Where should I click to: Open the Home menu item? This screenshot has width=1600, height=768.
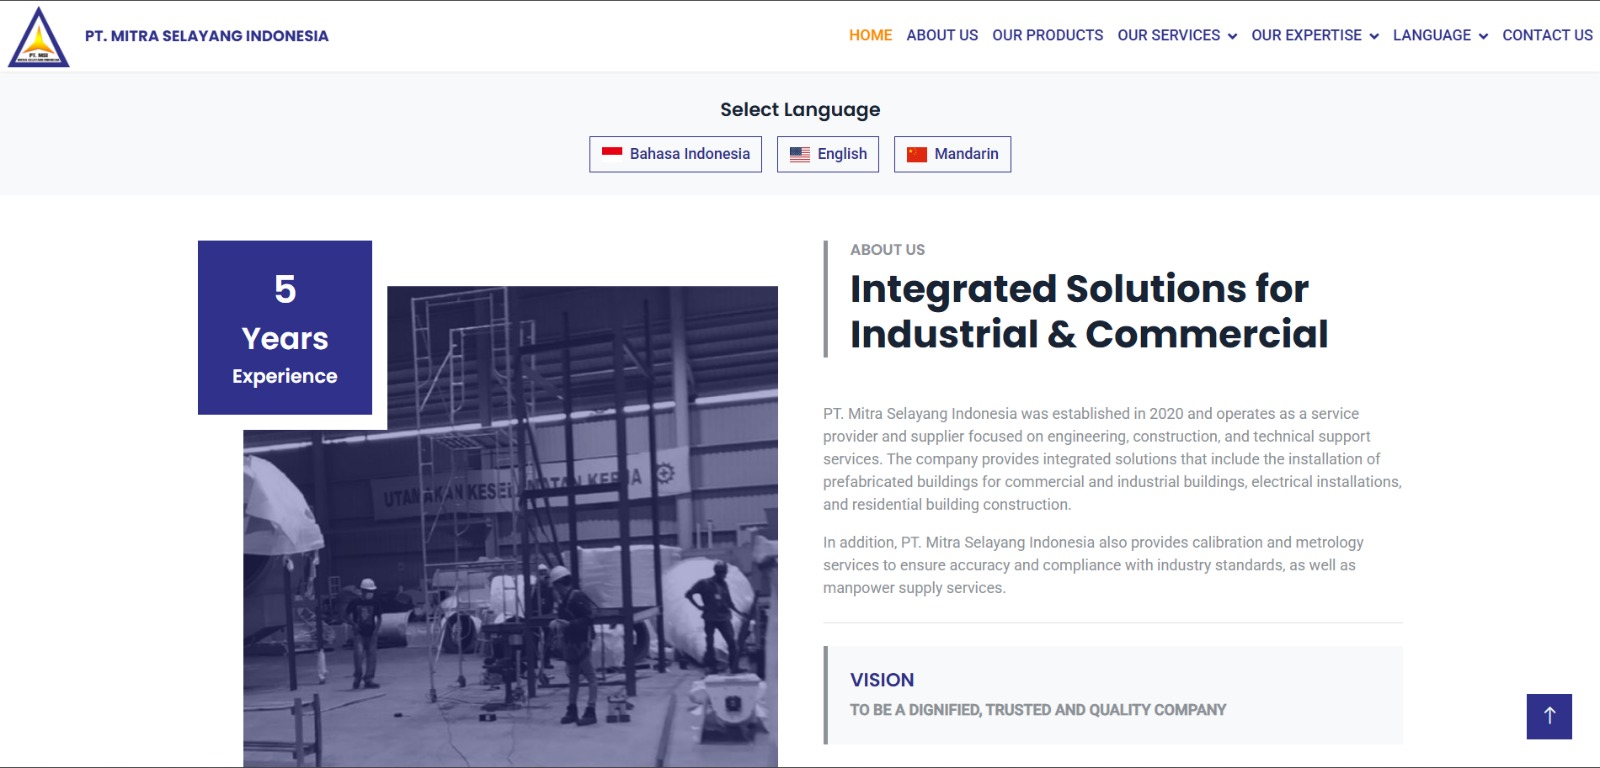[871, 35]
